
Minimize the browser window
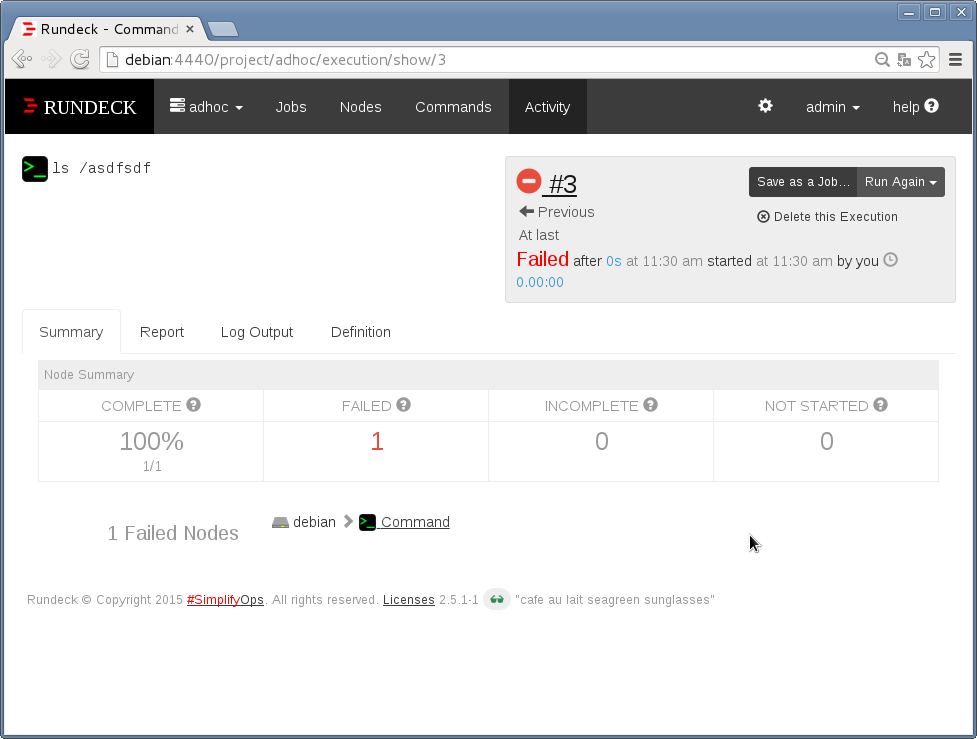click(x=909, y=12)
